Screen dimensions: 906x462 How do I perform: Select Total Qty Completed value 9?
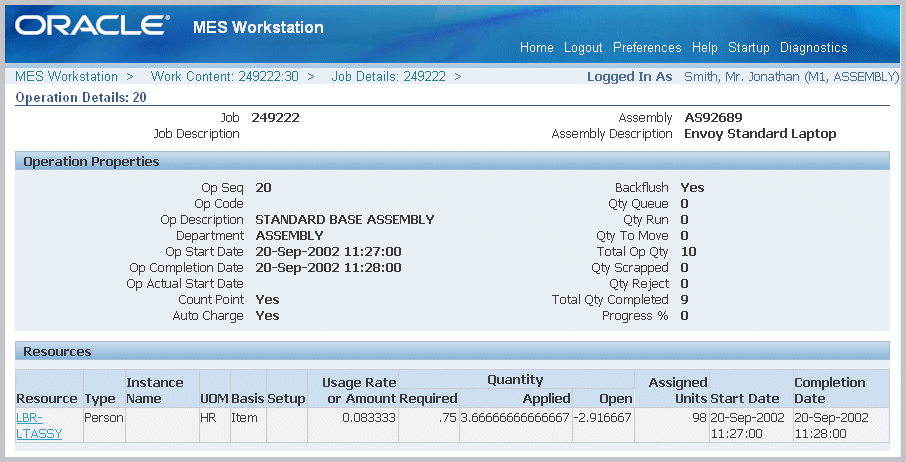684,300
